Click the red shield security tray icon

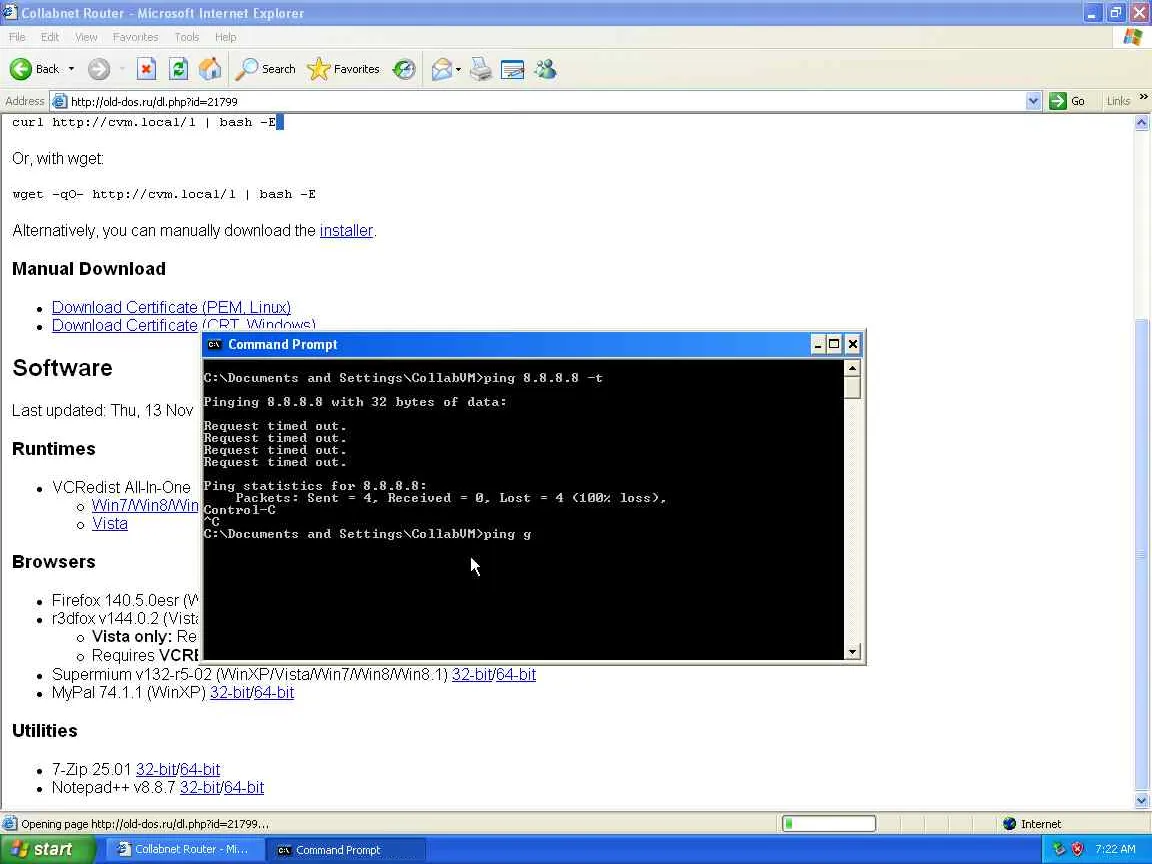(1078, 849)
